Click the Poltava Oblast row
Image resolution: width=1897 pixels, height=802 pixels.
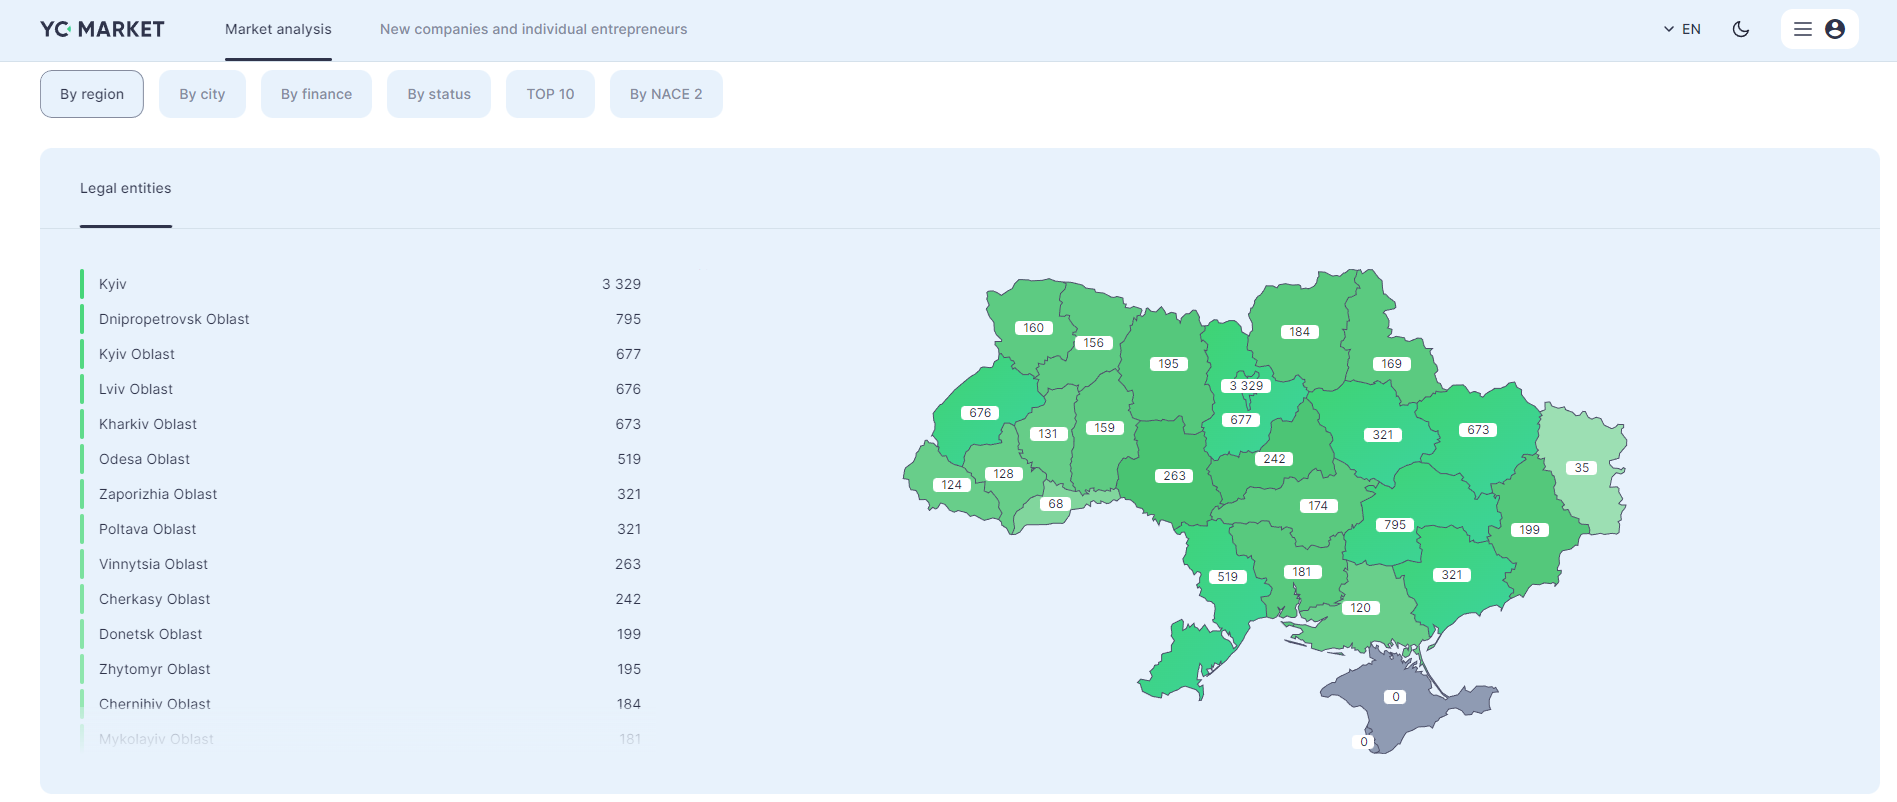pyautogui.click(x=361, y=529)
